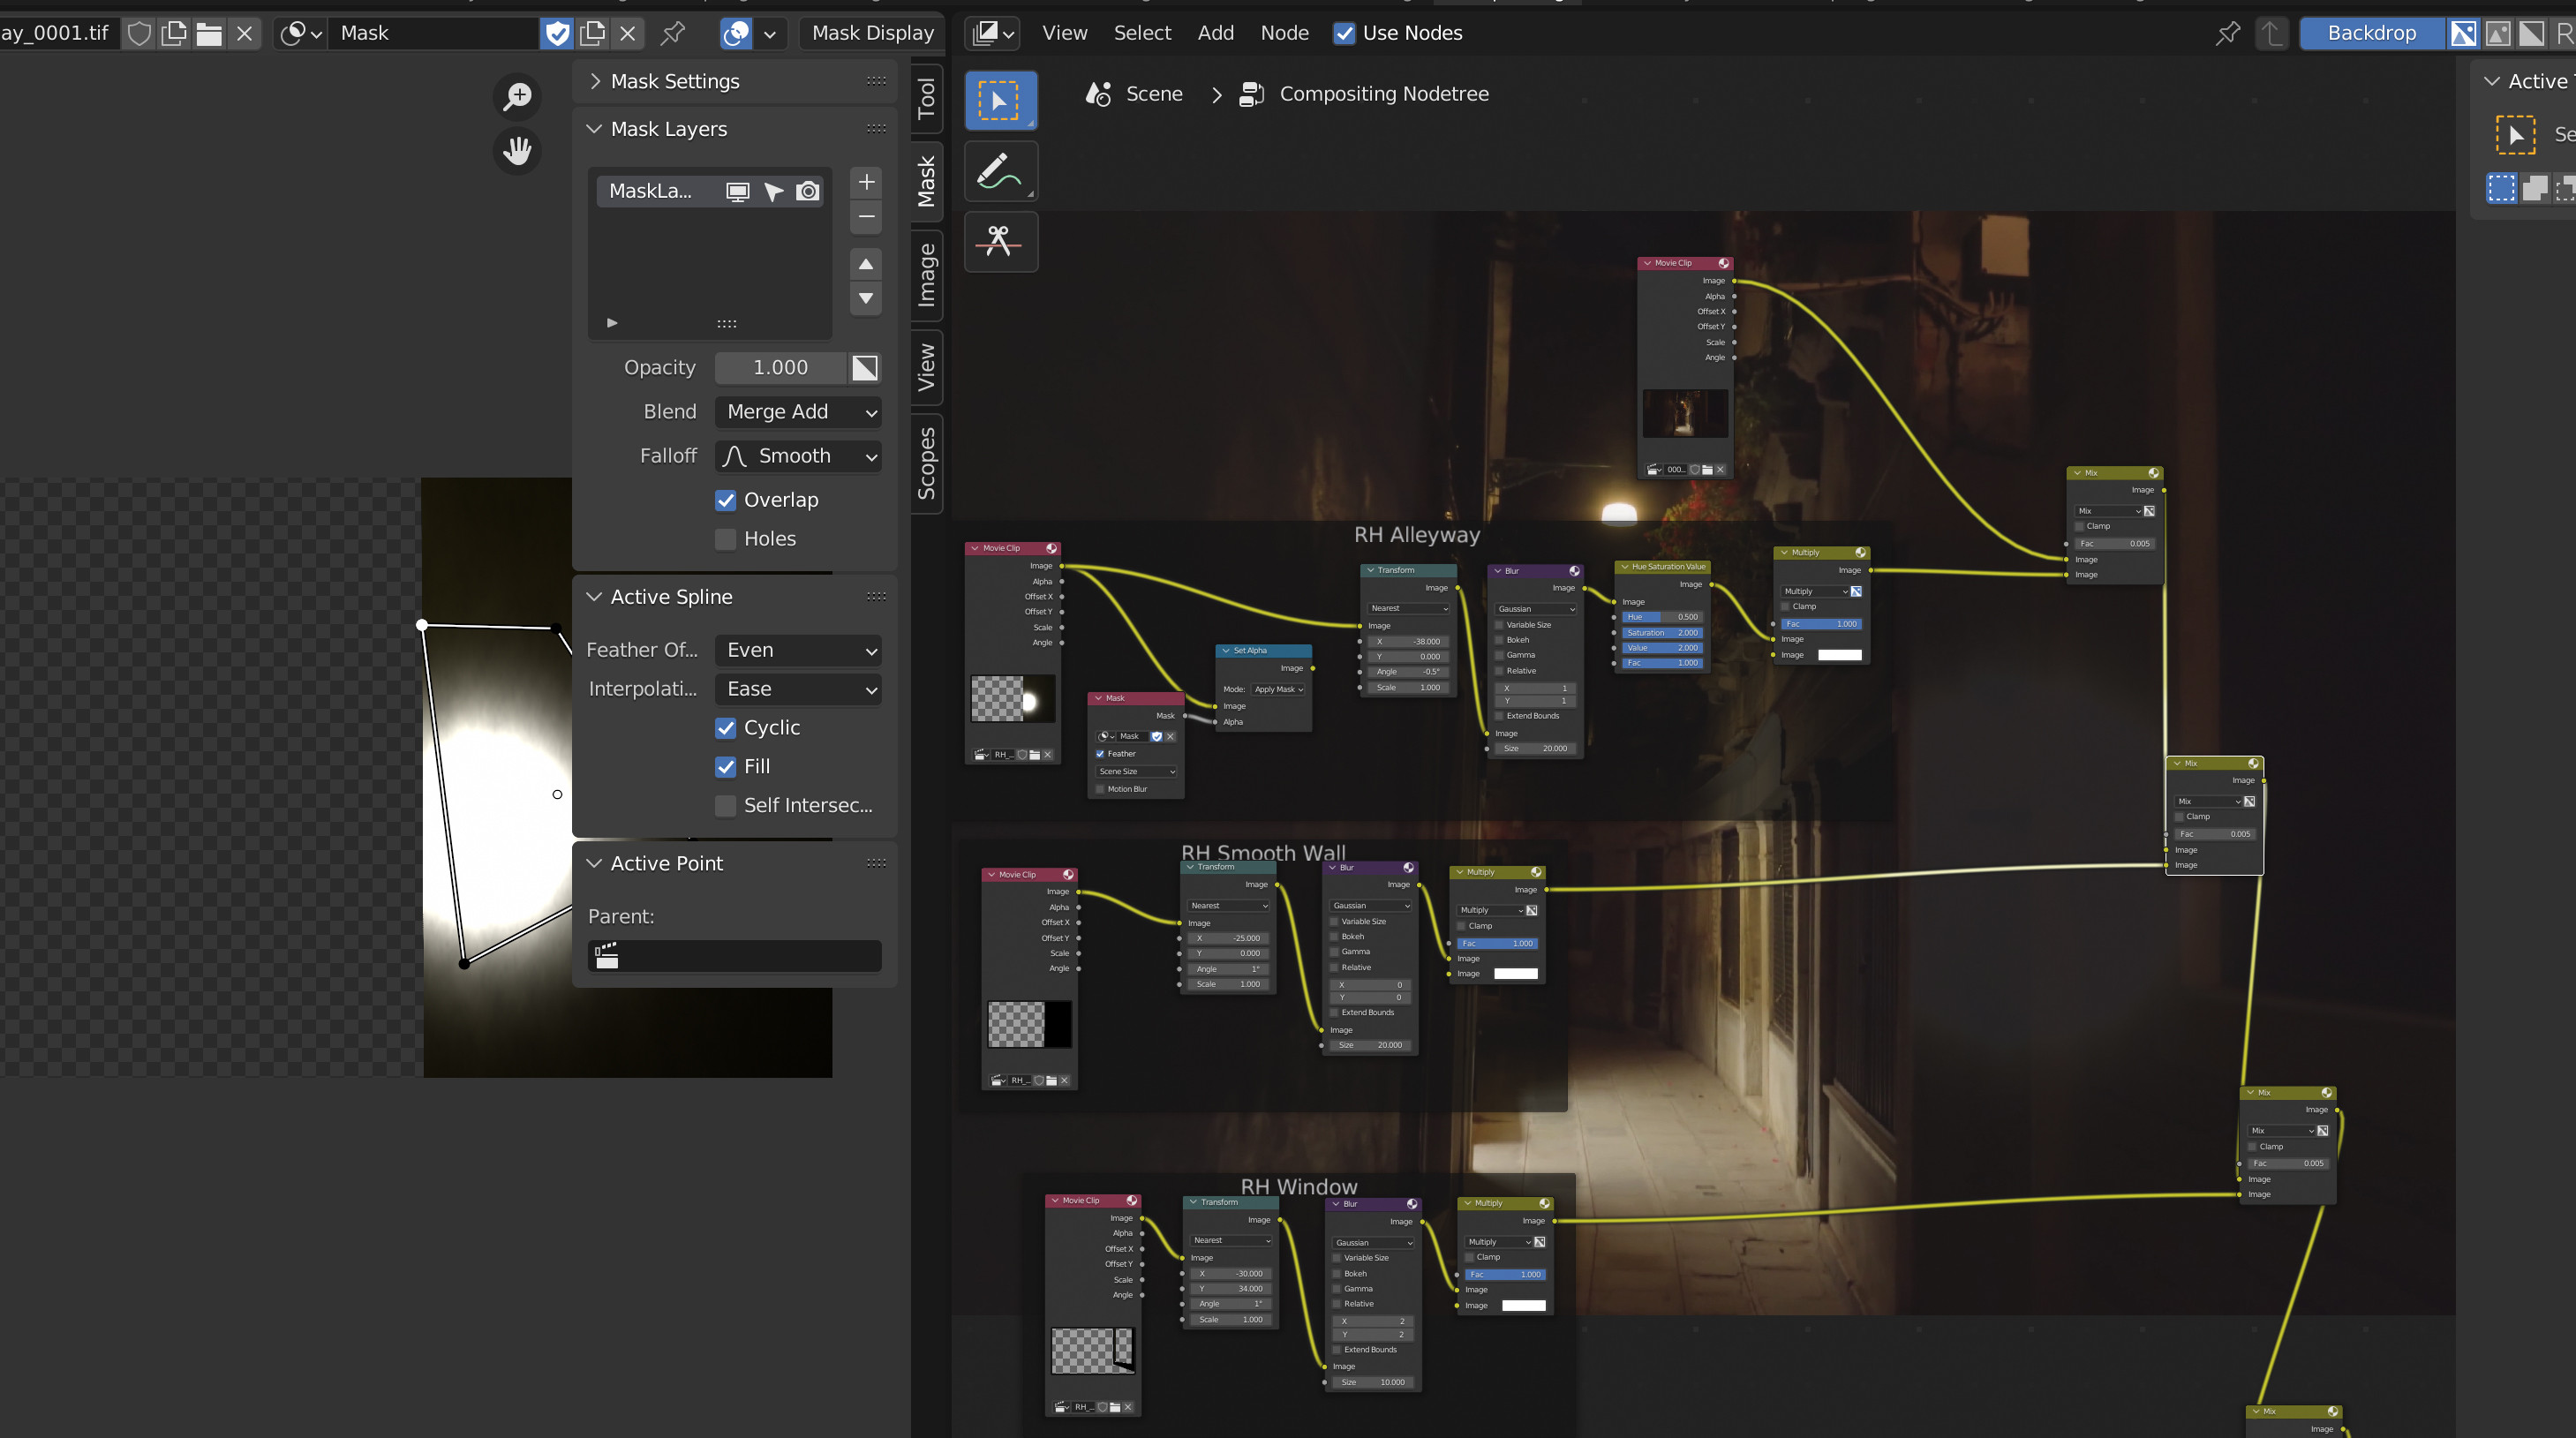Image resolution: width=2576 pixels, height=1438 pixels.
Task: Move mask layer up with up arrow
Action: (866, 264)
